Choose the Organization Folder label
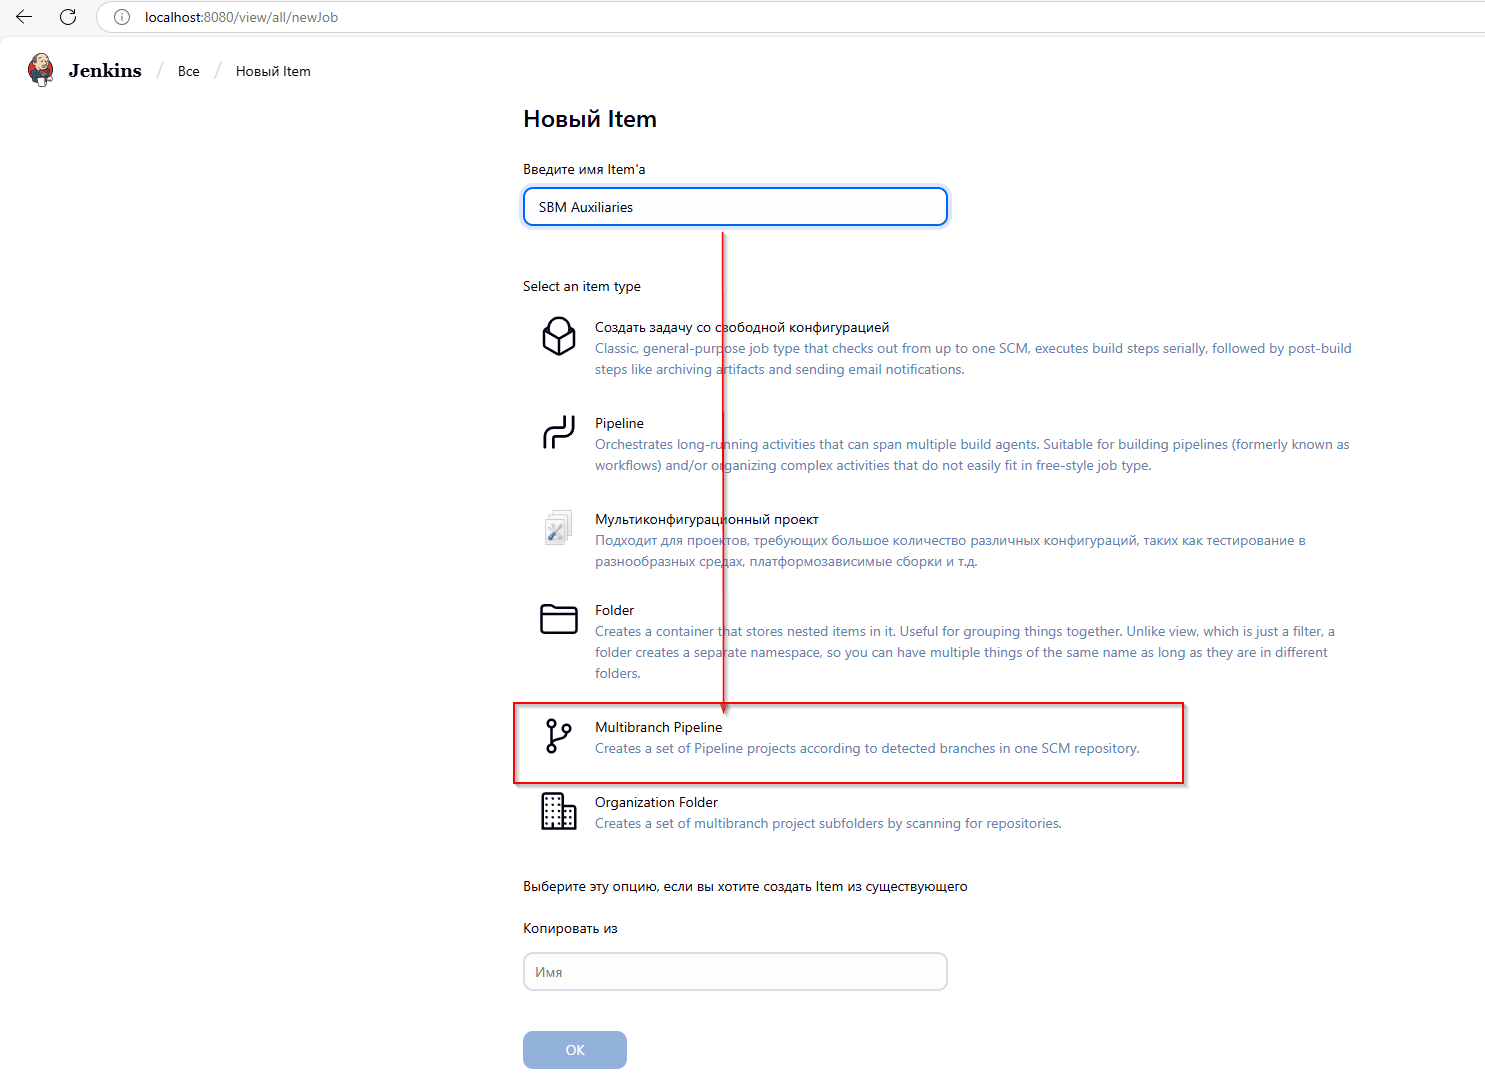 pos(656,802)
